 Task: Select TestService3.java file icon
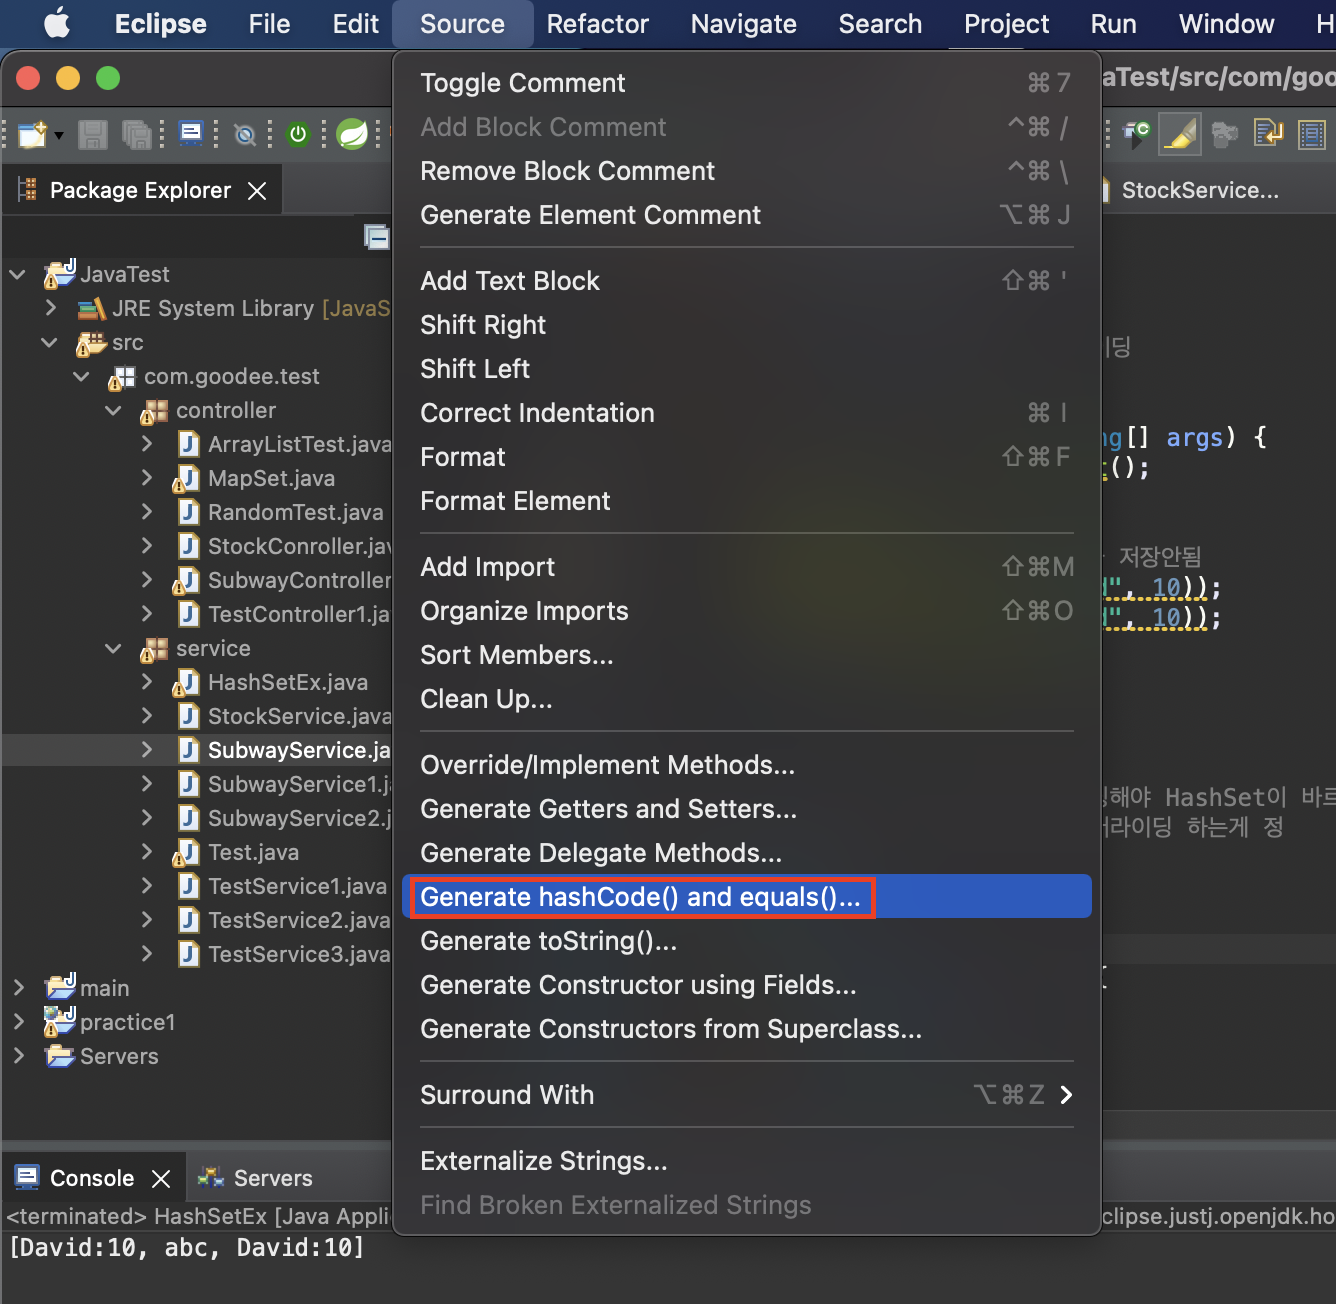point(188,954)
